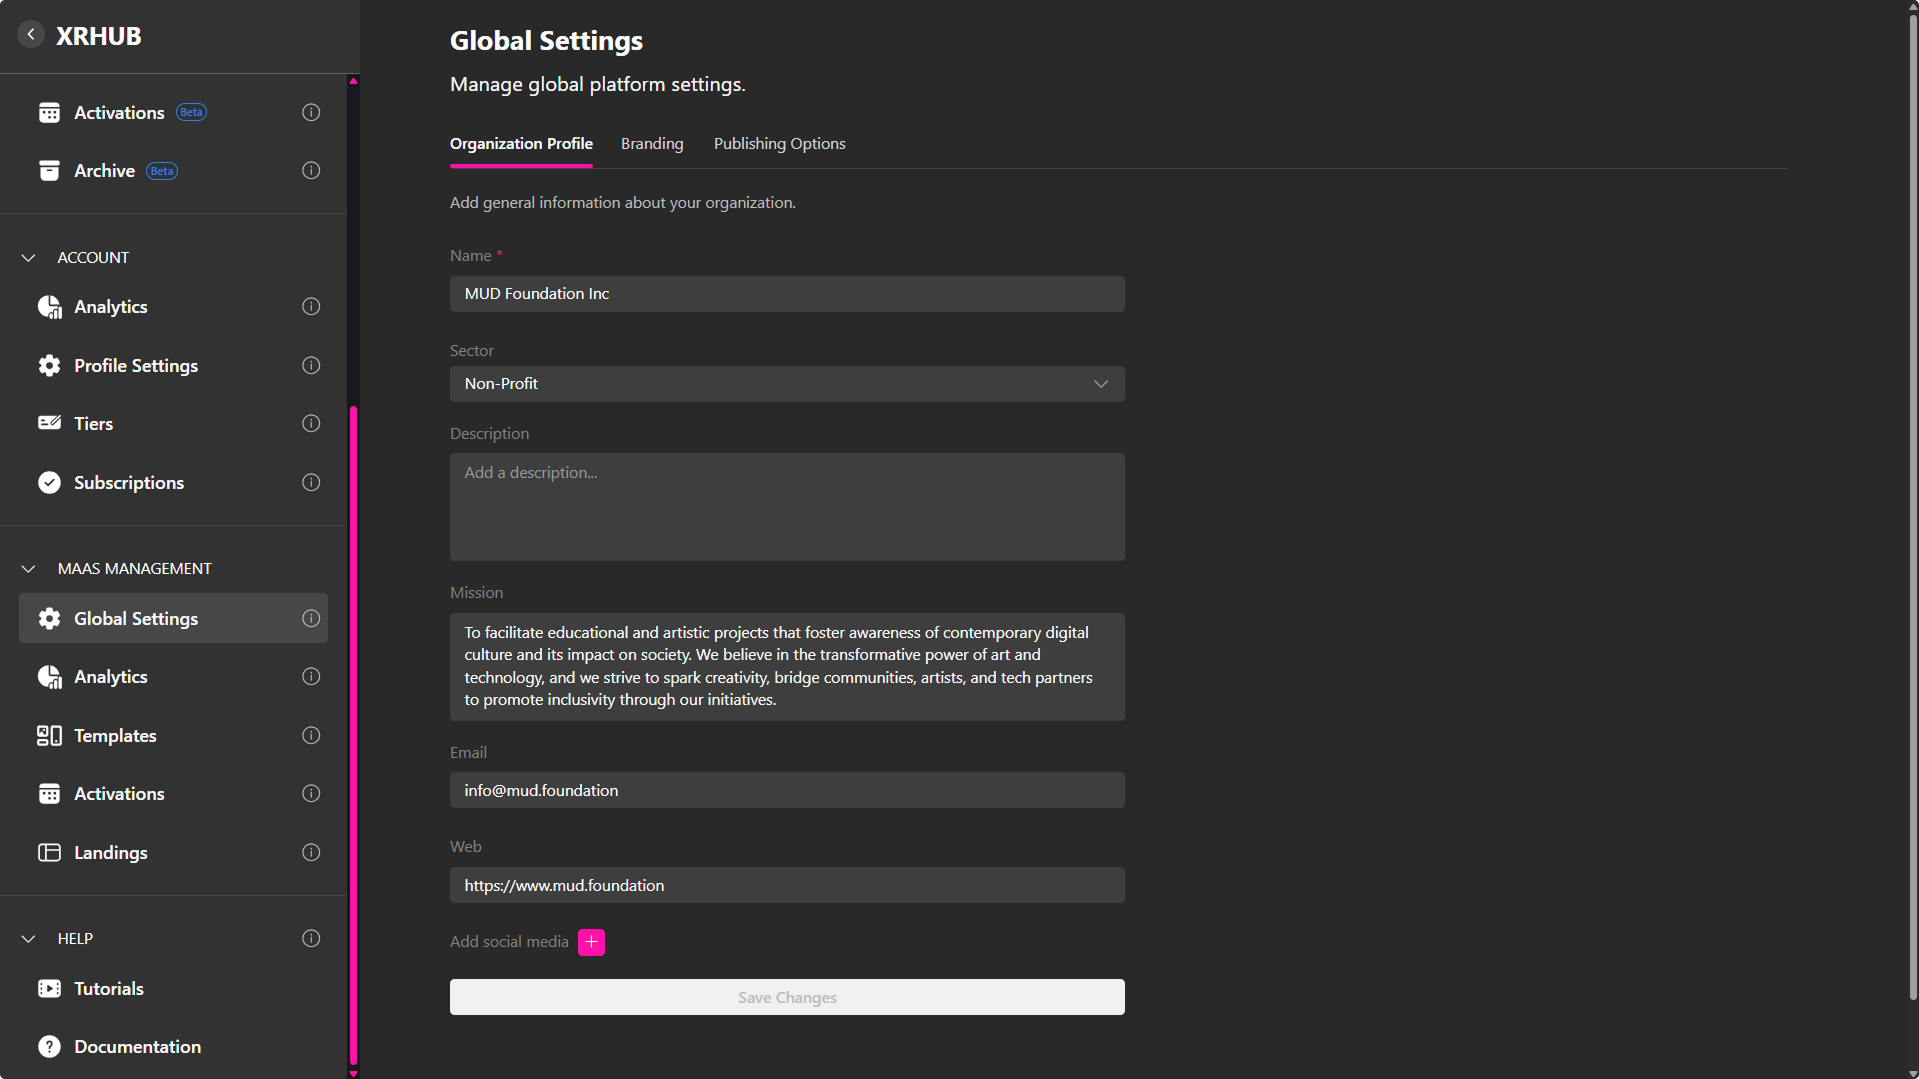Click the Documentation question mark icon

[x=49, y=1047]
